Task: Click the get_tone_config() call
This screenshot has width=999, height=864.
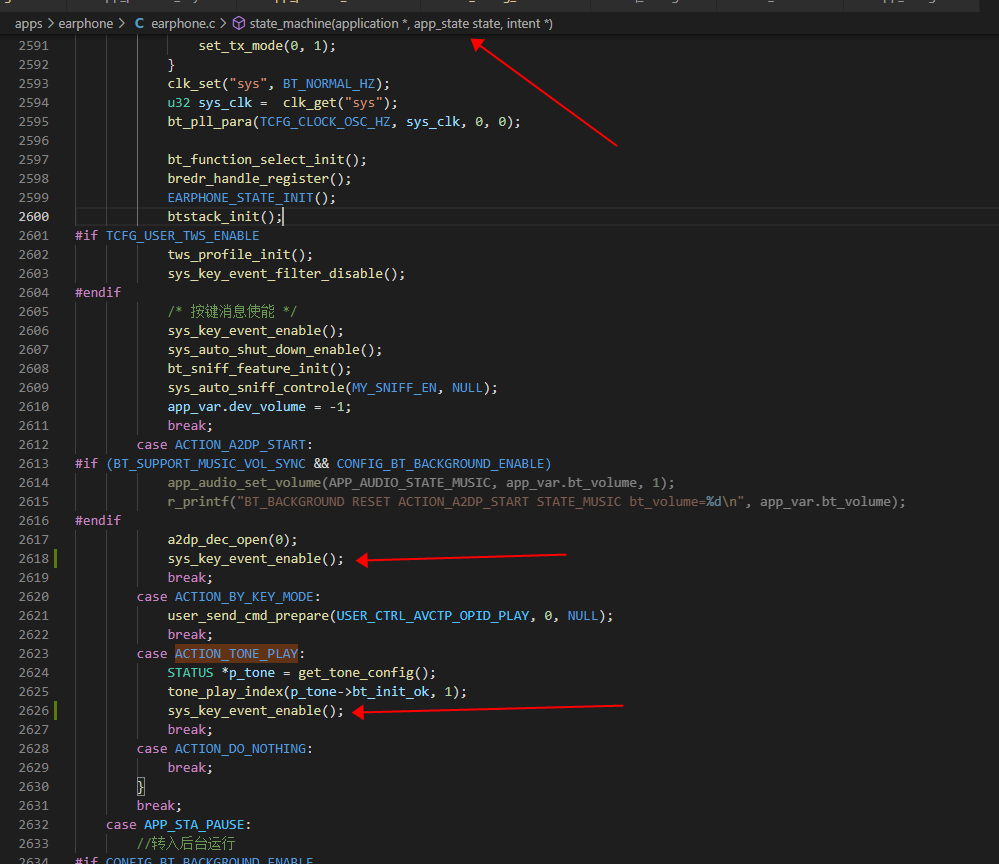Action: 367,673
